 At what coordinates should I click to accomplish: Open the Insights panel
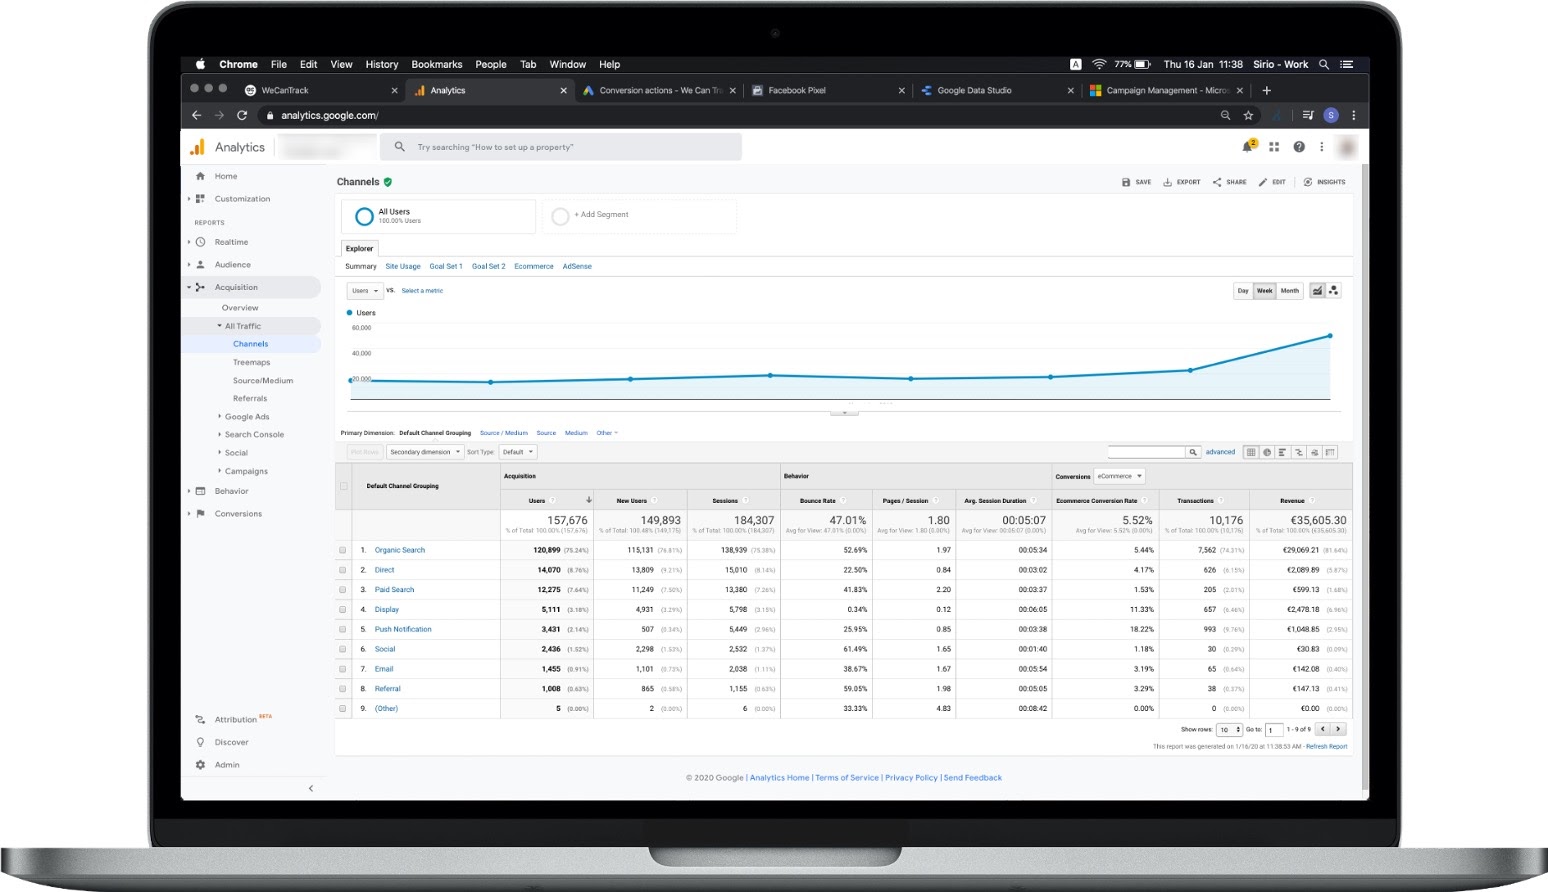click(1324, 182)
